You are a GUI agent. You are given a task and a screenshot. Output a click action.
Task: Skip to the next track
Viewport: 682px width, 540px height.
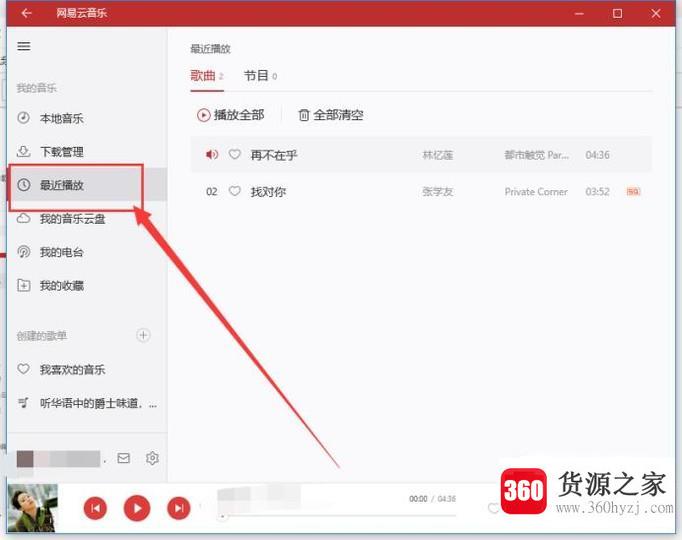[x=179, y=508]
